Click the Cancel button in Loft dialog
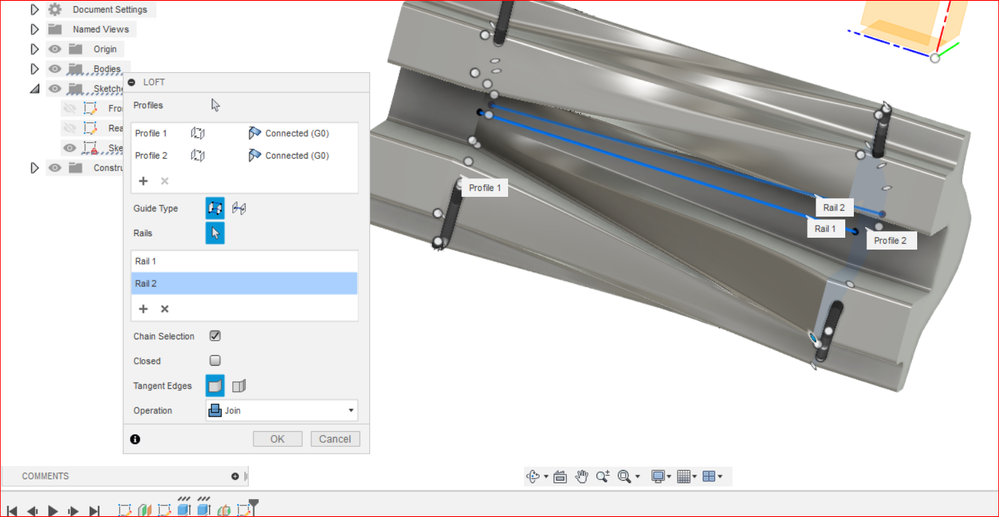 coord(335,439)
